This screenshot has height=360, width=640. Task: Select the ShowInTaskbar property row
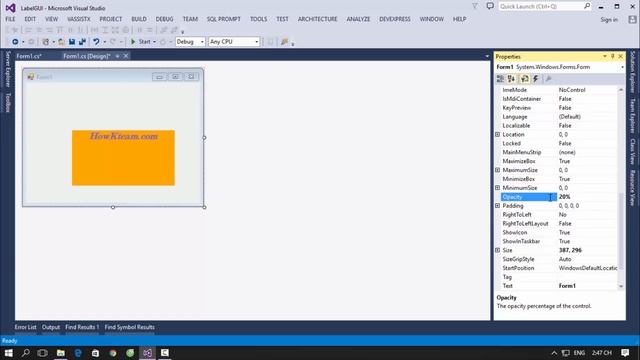[559, 241]
